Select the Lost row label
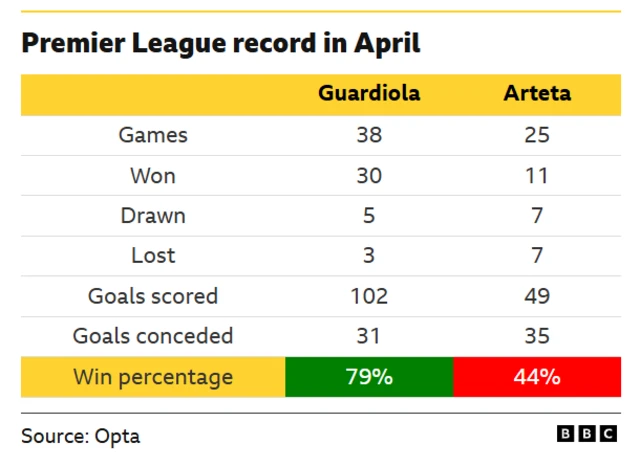The image size is (640, 466). (x=153, y=255)
